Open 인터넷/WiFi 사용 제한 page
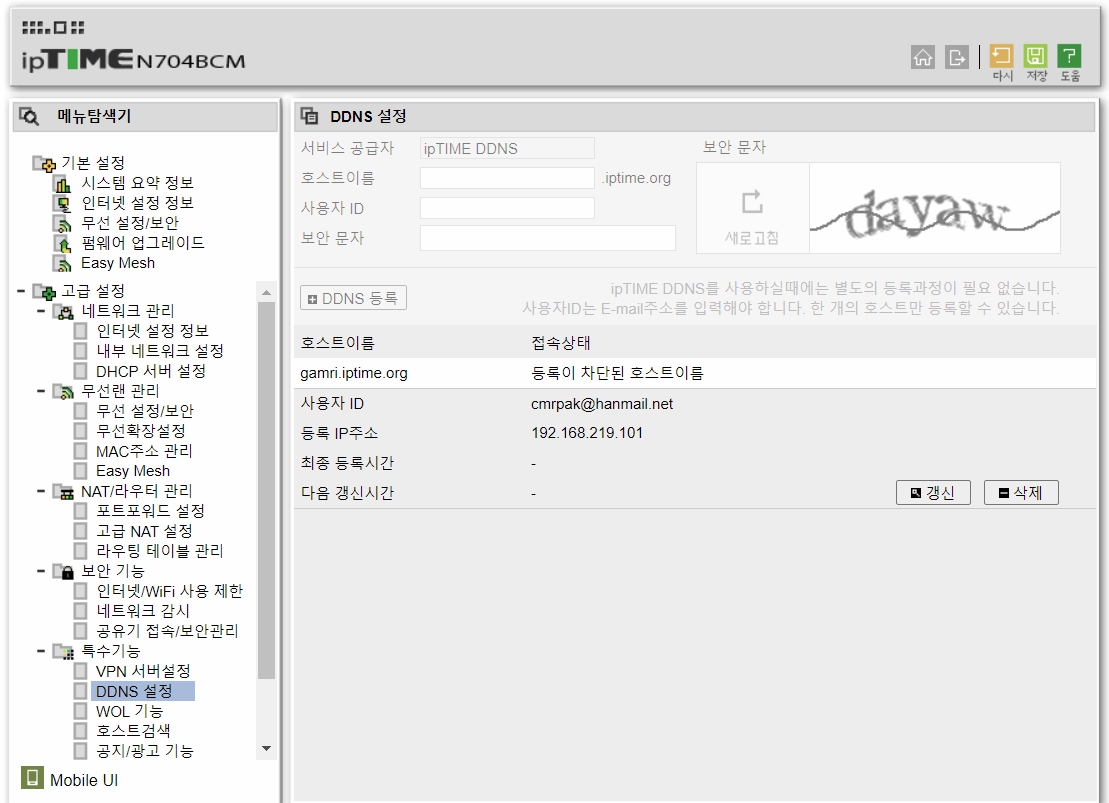 click(169, 591)
